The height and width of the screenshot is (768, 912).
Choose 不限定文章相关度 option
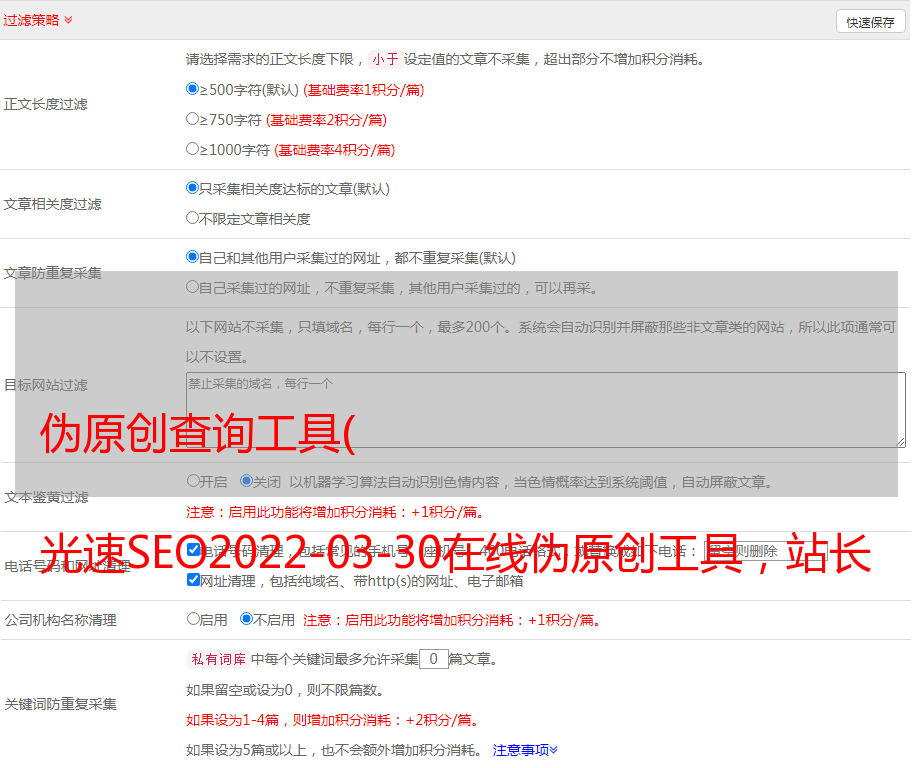[193, 218]
